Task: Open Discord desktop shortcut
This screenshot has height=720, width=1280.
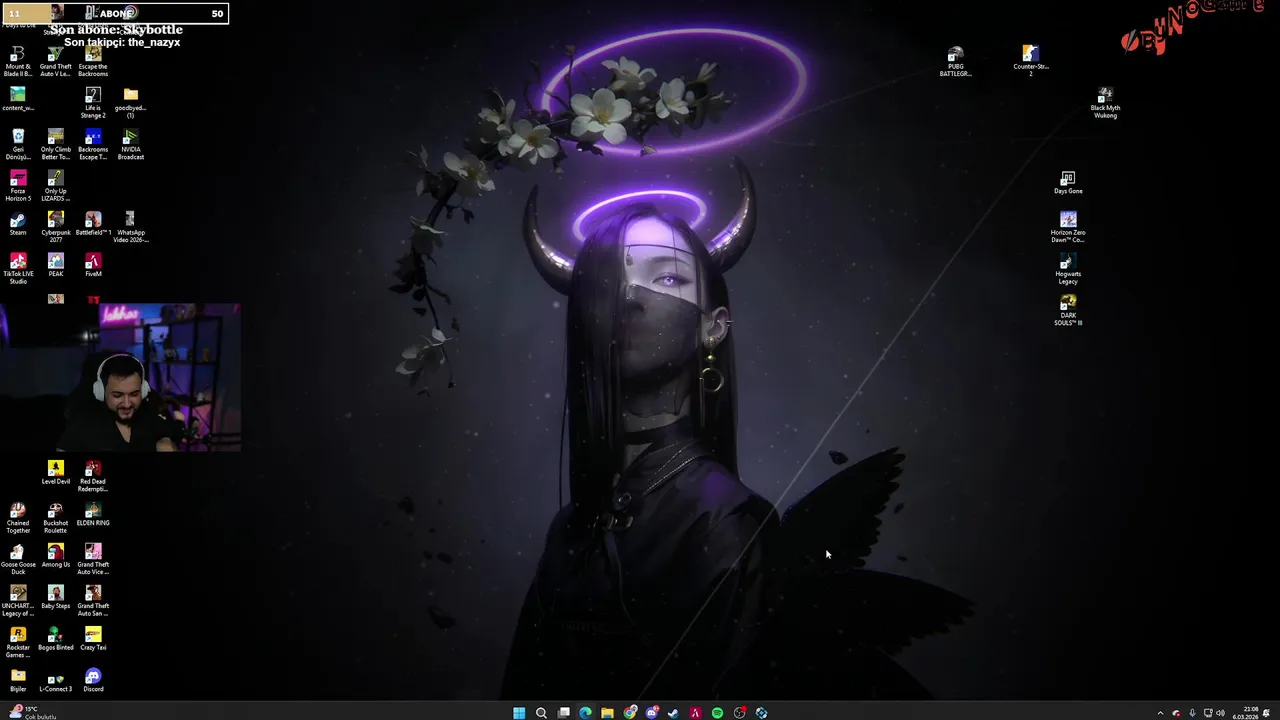Action: tap(93, 680)
